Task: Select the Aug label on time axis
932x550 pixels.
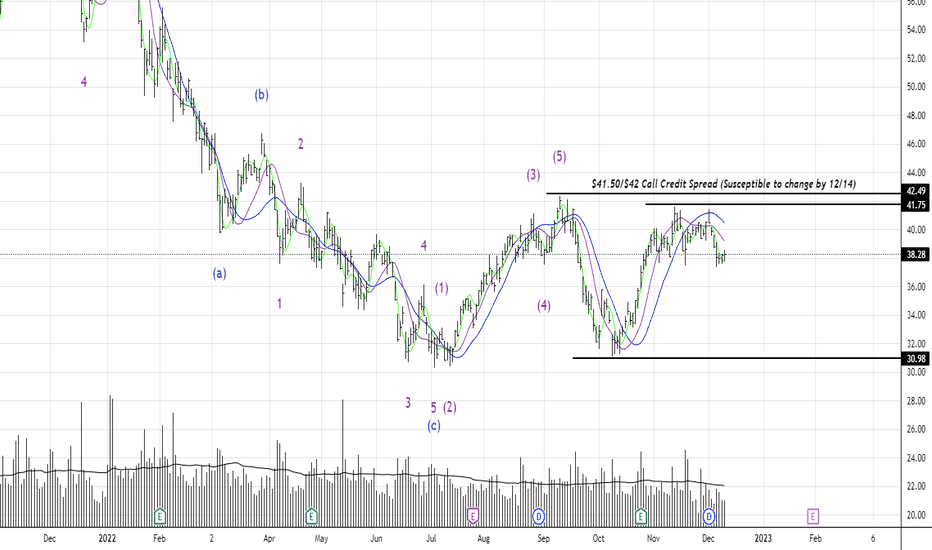Action: [484, 539]
